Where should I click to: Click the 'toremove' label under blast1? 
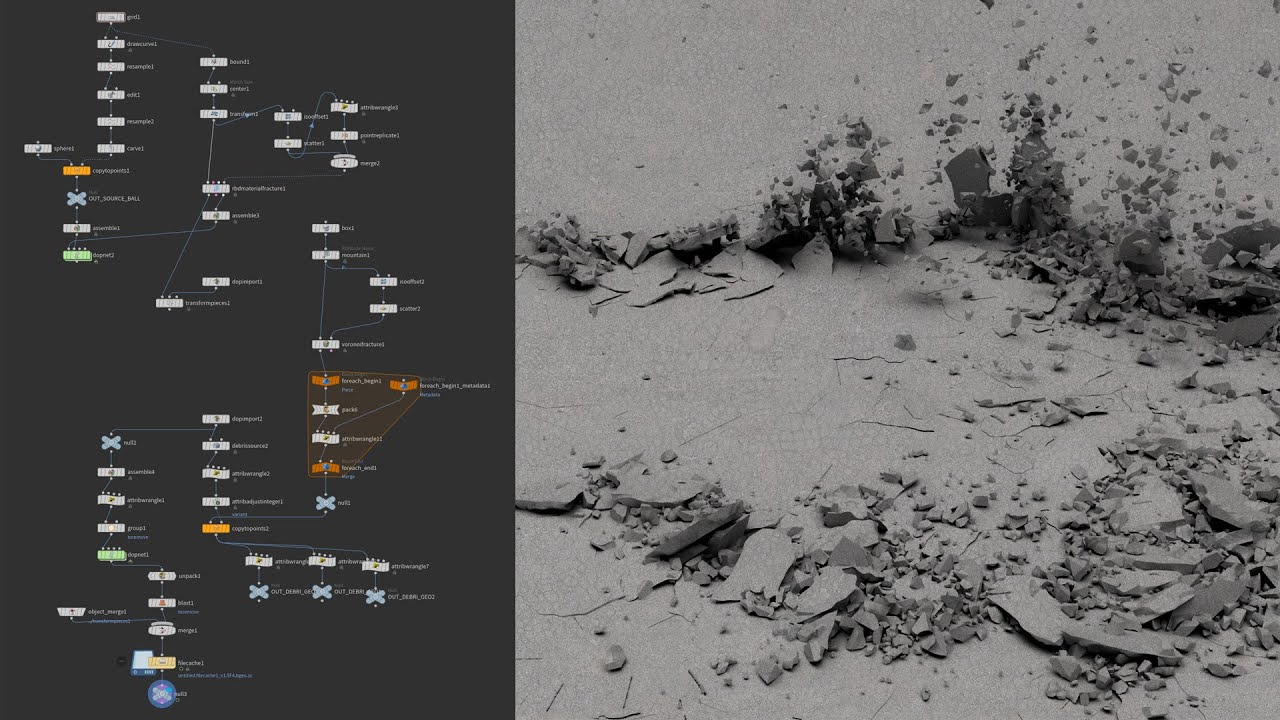click(188, 611)
